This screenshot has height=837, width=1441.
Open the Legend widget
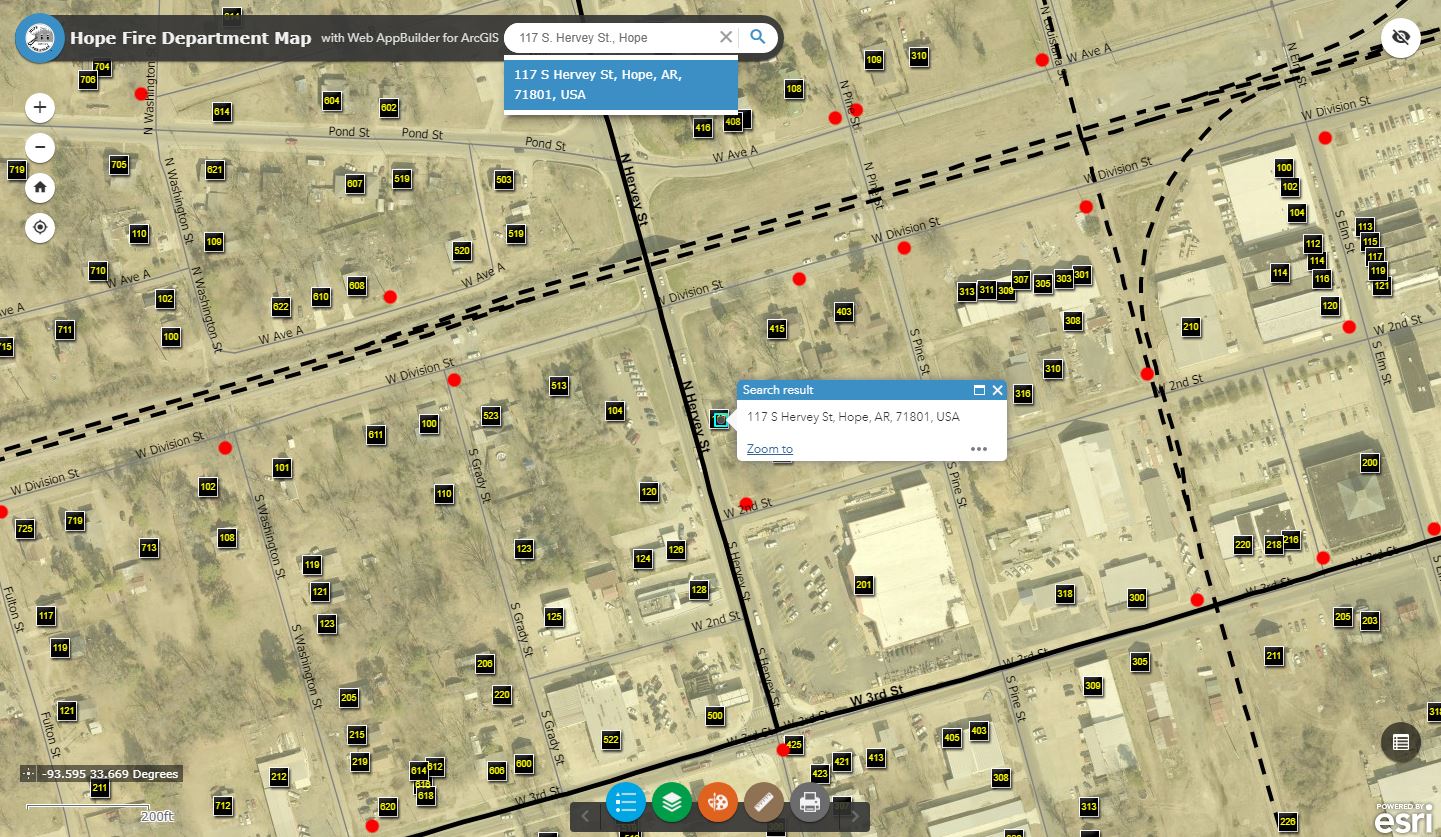pos(625,801)
